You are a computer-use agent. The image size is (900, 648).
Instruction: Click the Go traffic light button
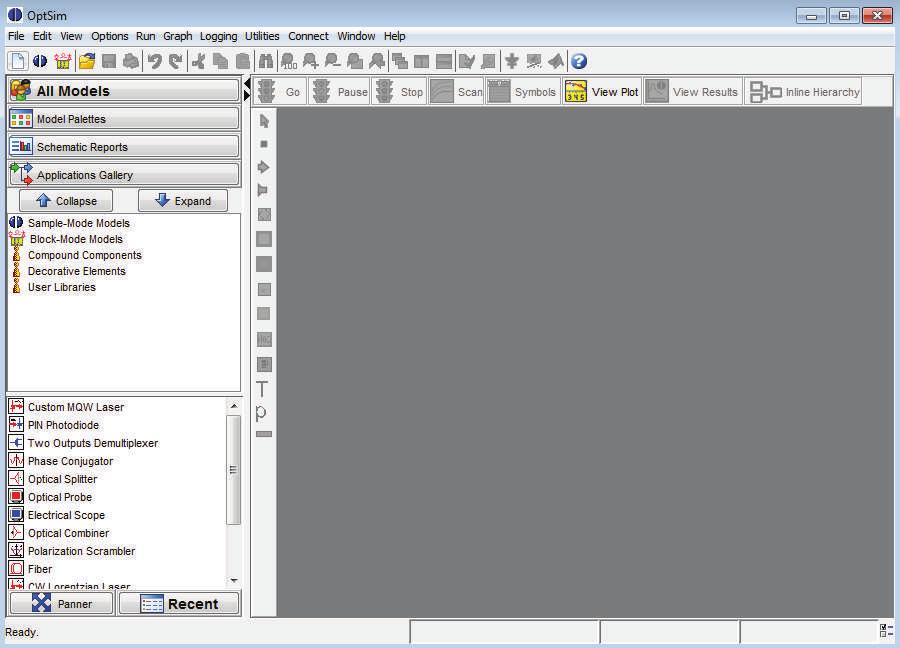coord(279,92)
